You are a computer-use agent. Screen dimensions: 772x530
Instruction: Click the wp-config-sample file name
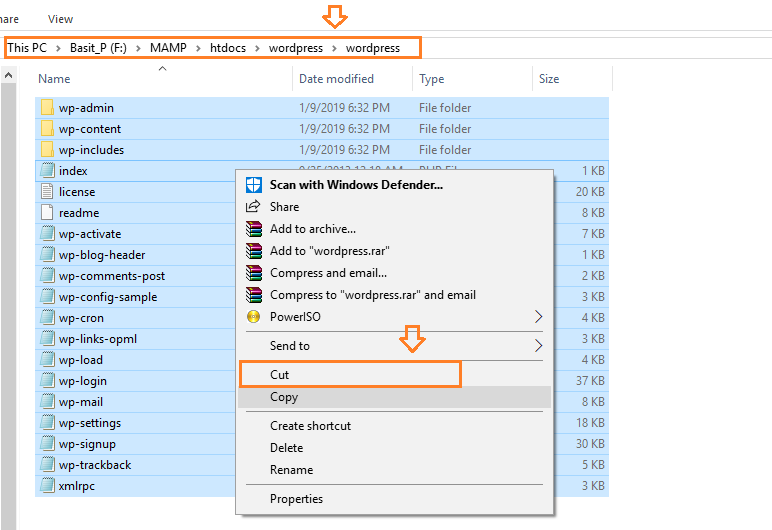pyautogui.click(x=108, y=297)
